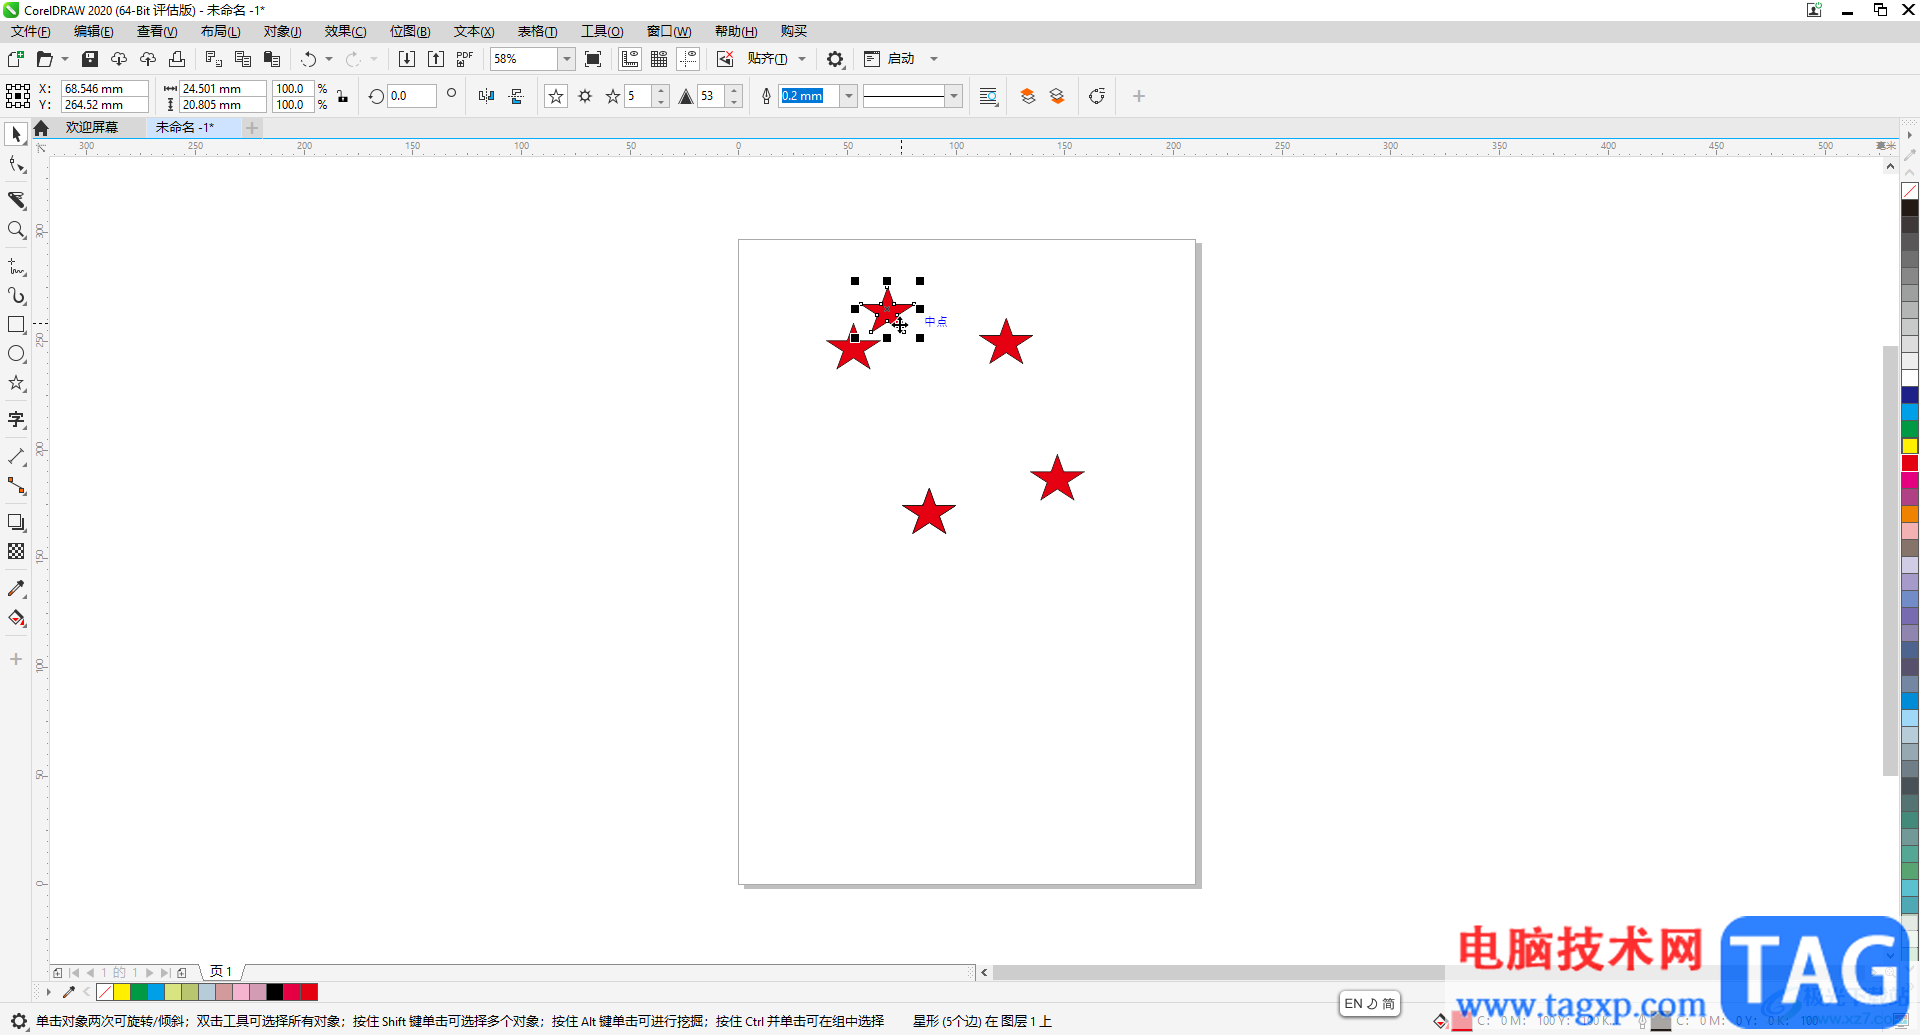Select the Interactive Fill tool
This screenshot has width=1920, height=1035.
tap(16, 618)
